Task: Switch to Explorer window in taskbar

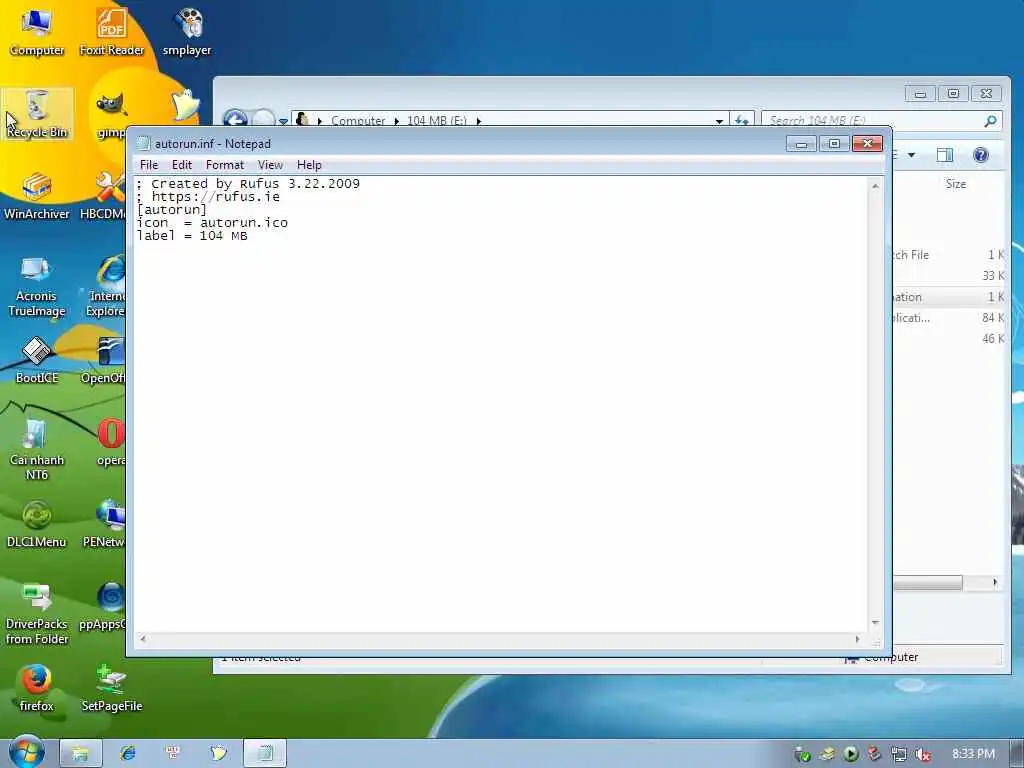Action: 80,753
